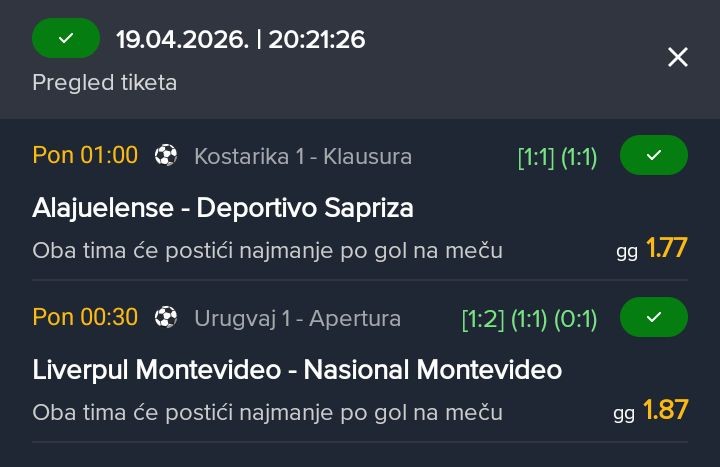Open the Kostarika 1 - Klausura league
Screen dimensions: 720x467
coord(303,157)
